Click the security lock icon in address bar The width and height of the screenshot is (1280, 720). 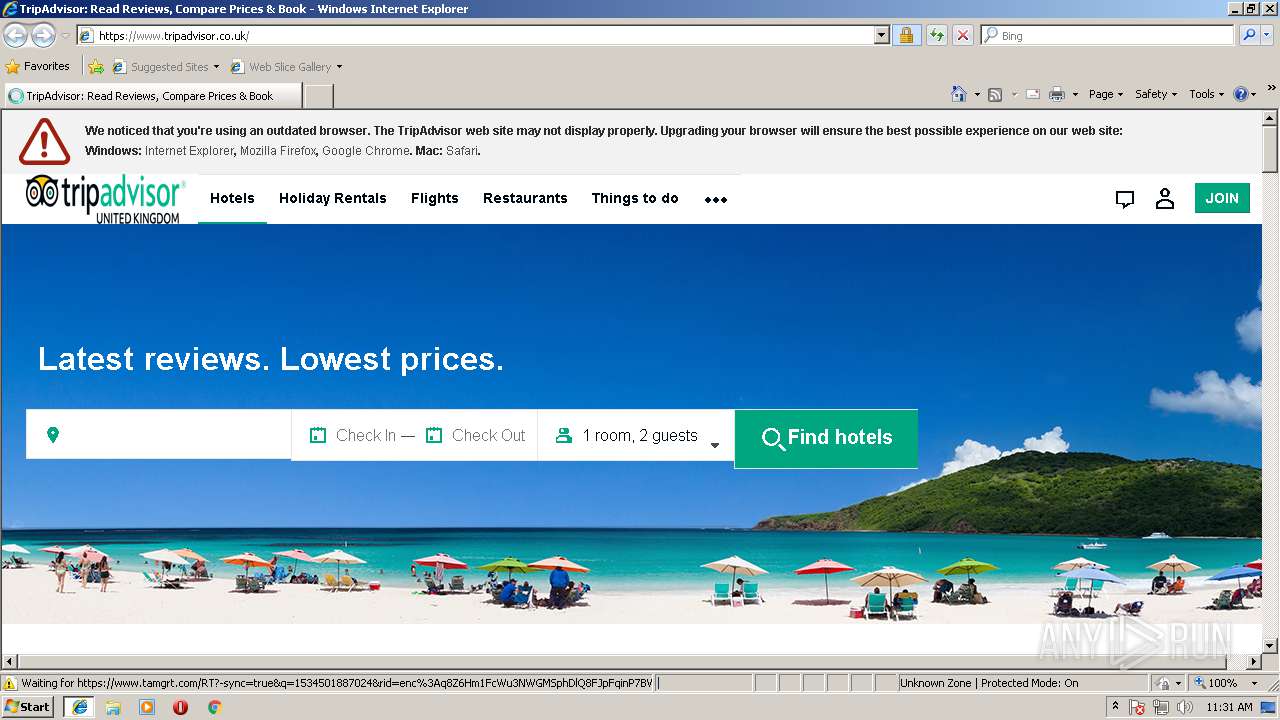(906, 35)
